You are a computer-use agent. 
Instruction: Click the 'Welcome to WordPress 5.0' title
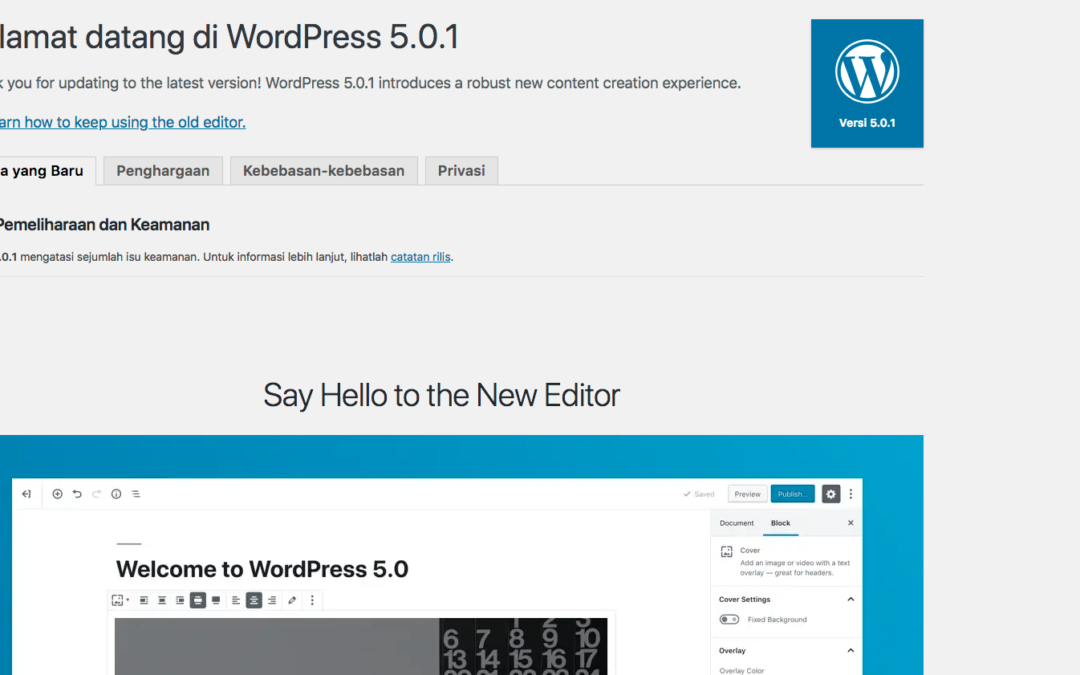click(262, 569)
